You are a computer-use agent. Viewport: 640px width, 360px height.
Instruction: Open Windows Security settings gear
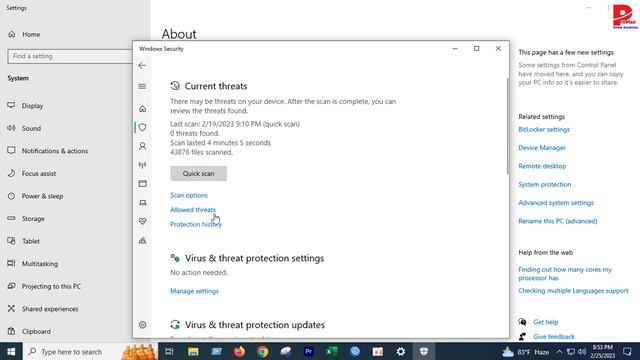(x=142, y=325)
